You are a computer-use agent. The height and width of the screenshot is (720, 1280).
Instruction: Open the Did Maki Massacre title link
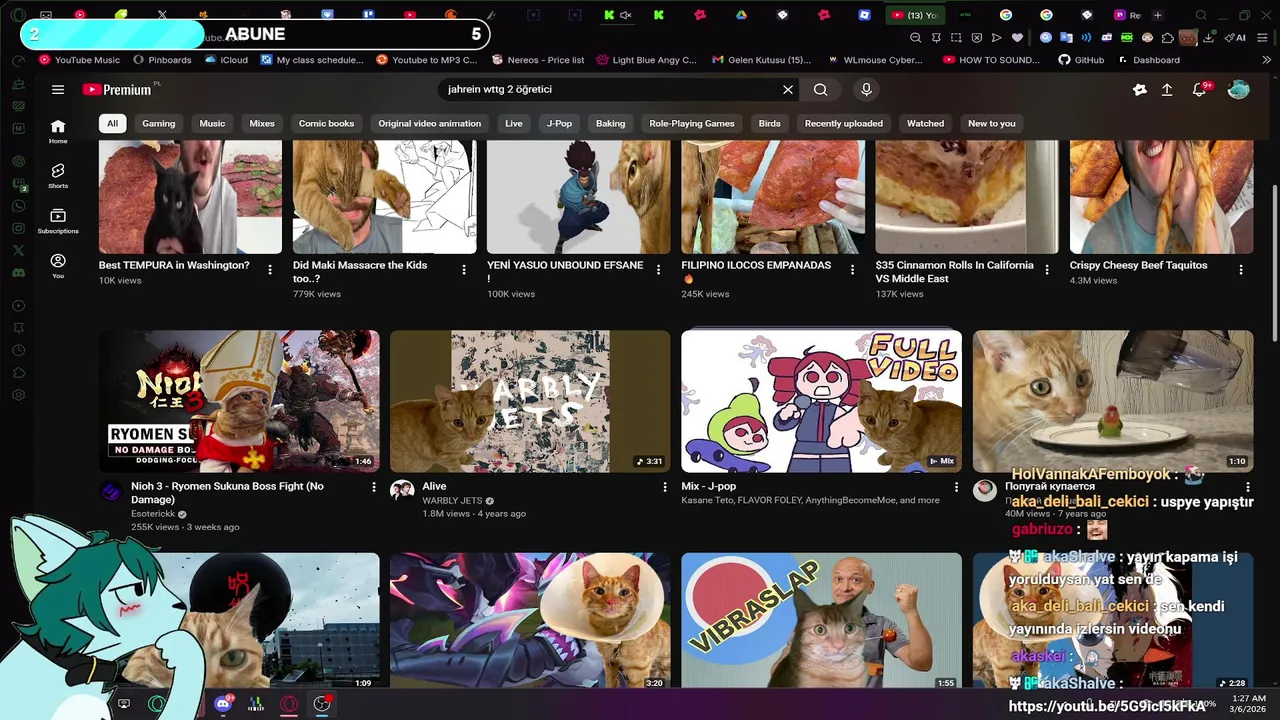click(360, 272)
